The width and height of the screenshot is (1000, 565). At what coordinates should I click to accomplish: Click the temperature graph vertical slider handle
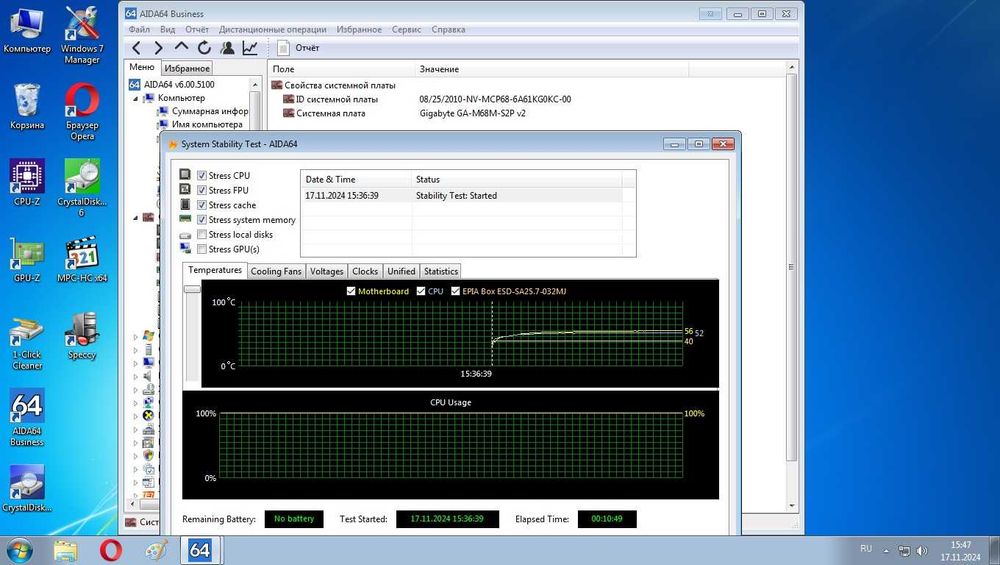(x=192, y=289)
